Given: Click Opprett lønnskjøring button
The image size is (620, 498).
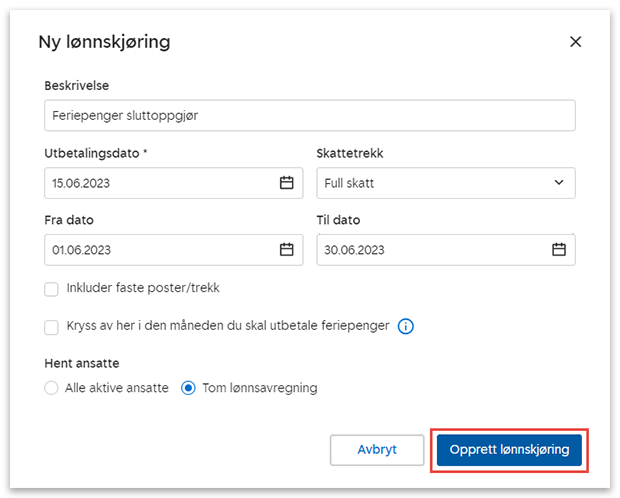Looking at the screenshot, I should coord(509,450).
